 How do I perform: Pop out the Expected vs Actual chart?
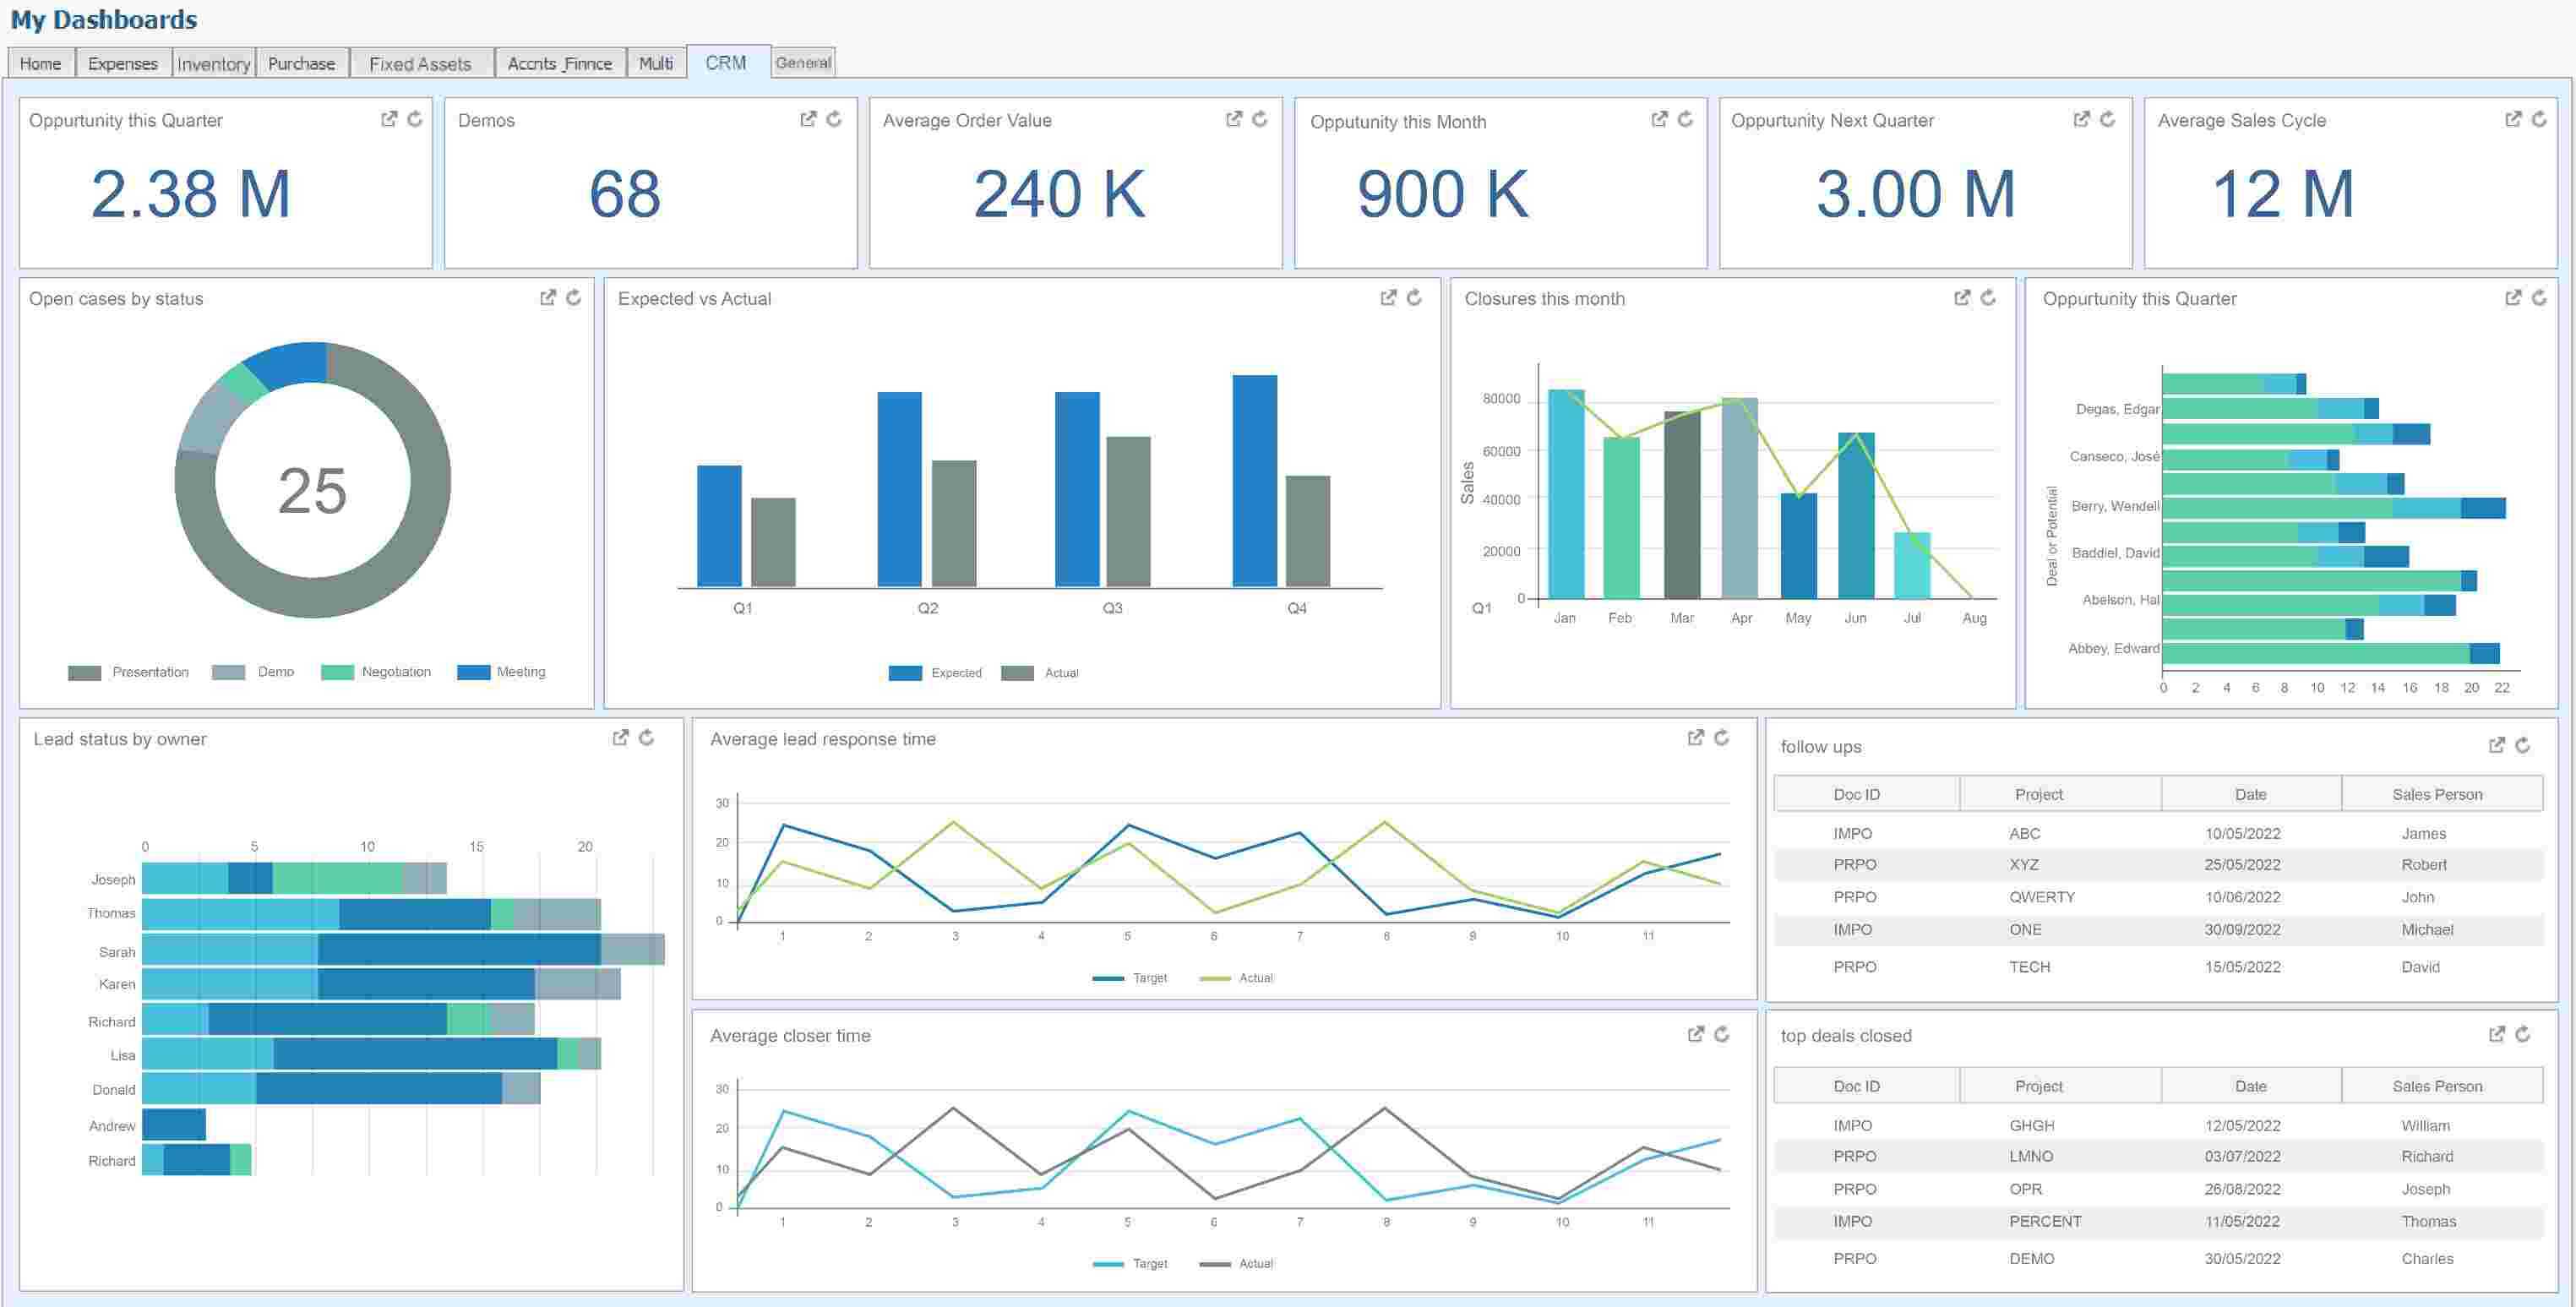[x=1388, y=297]
